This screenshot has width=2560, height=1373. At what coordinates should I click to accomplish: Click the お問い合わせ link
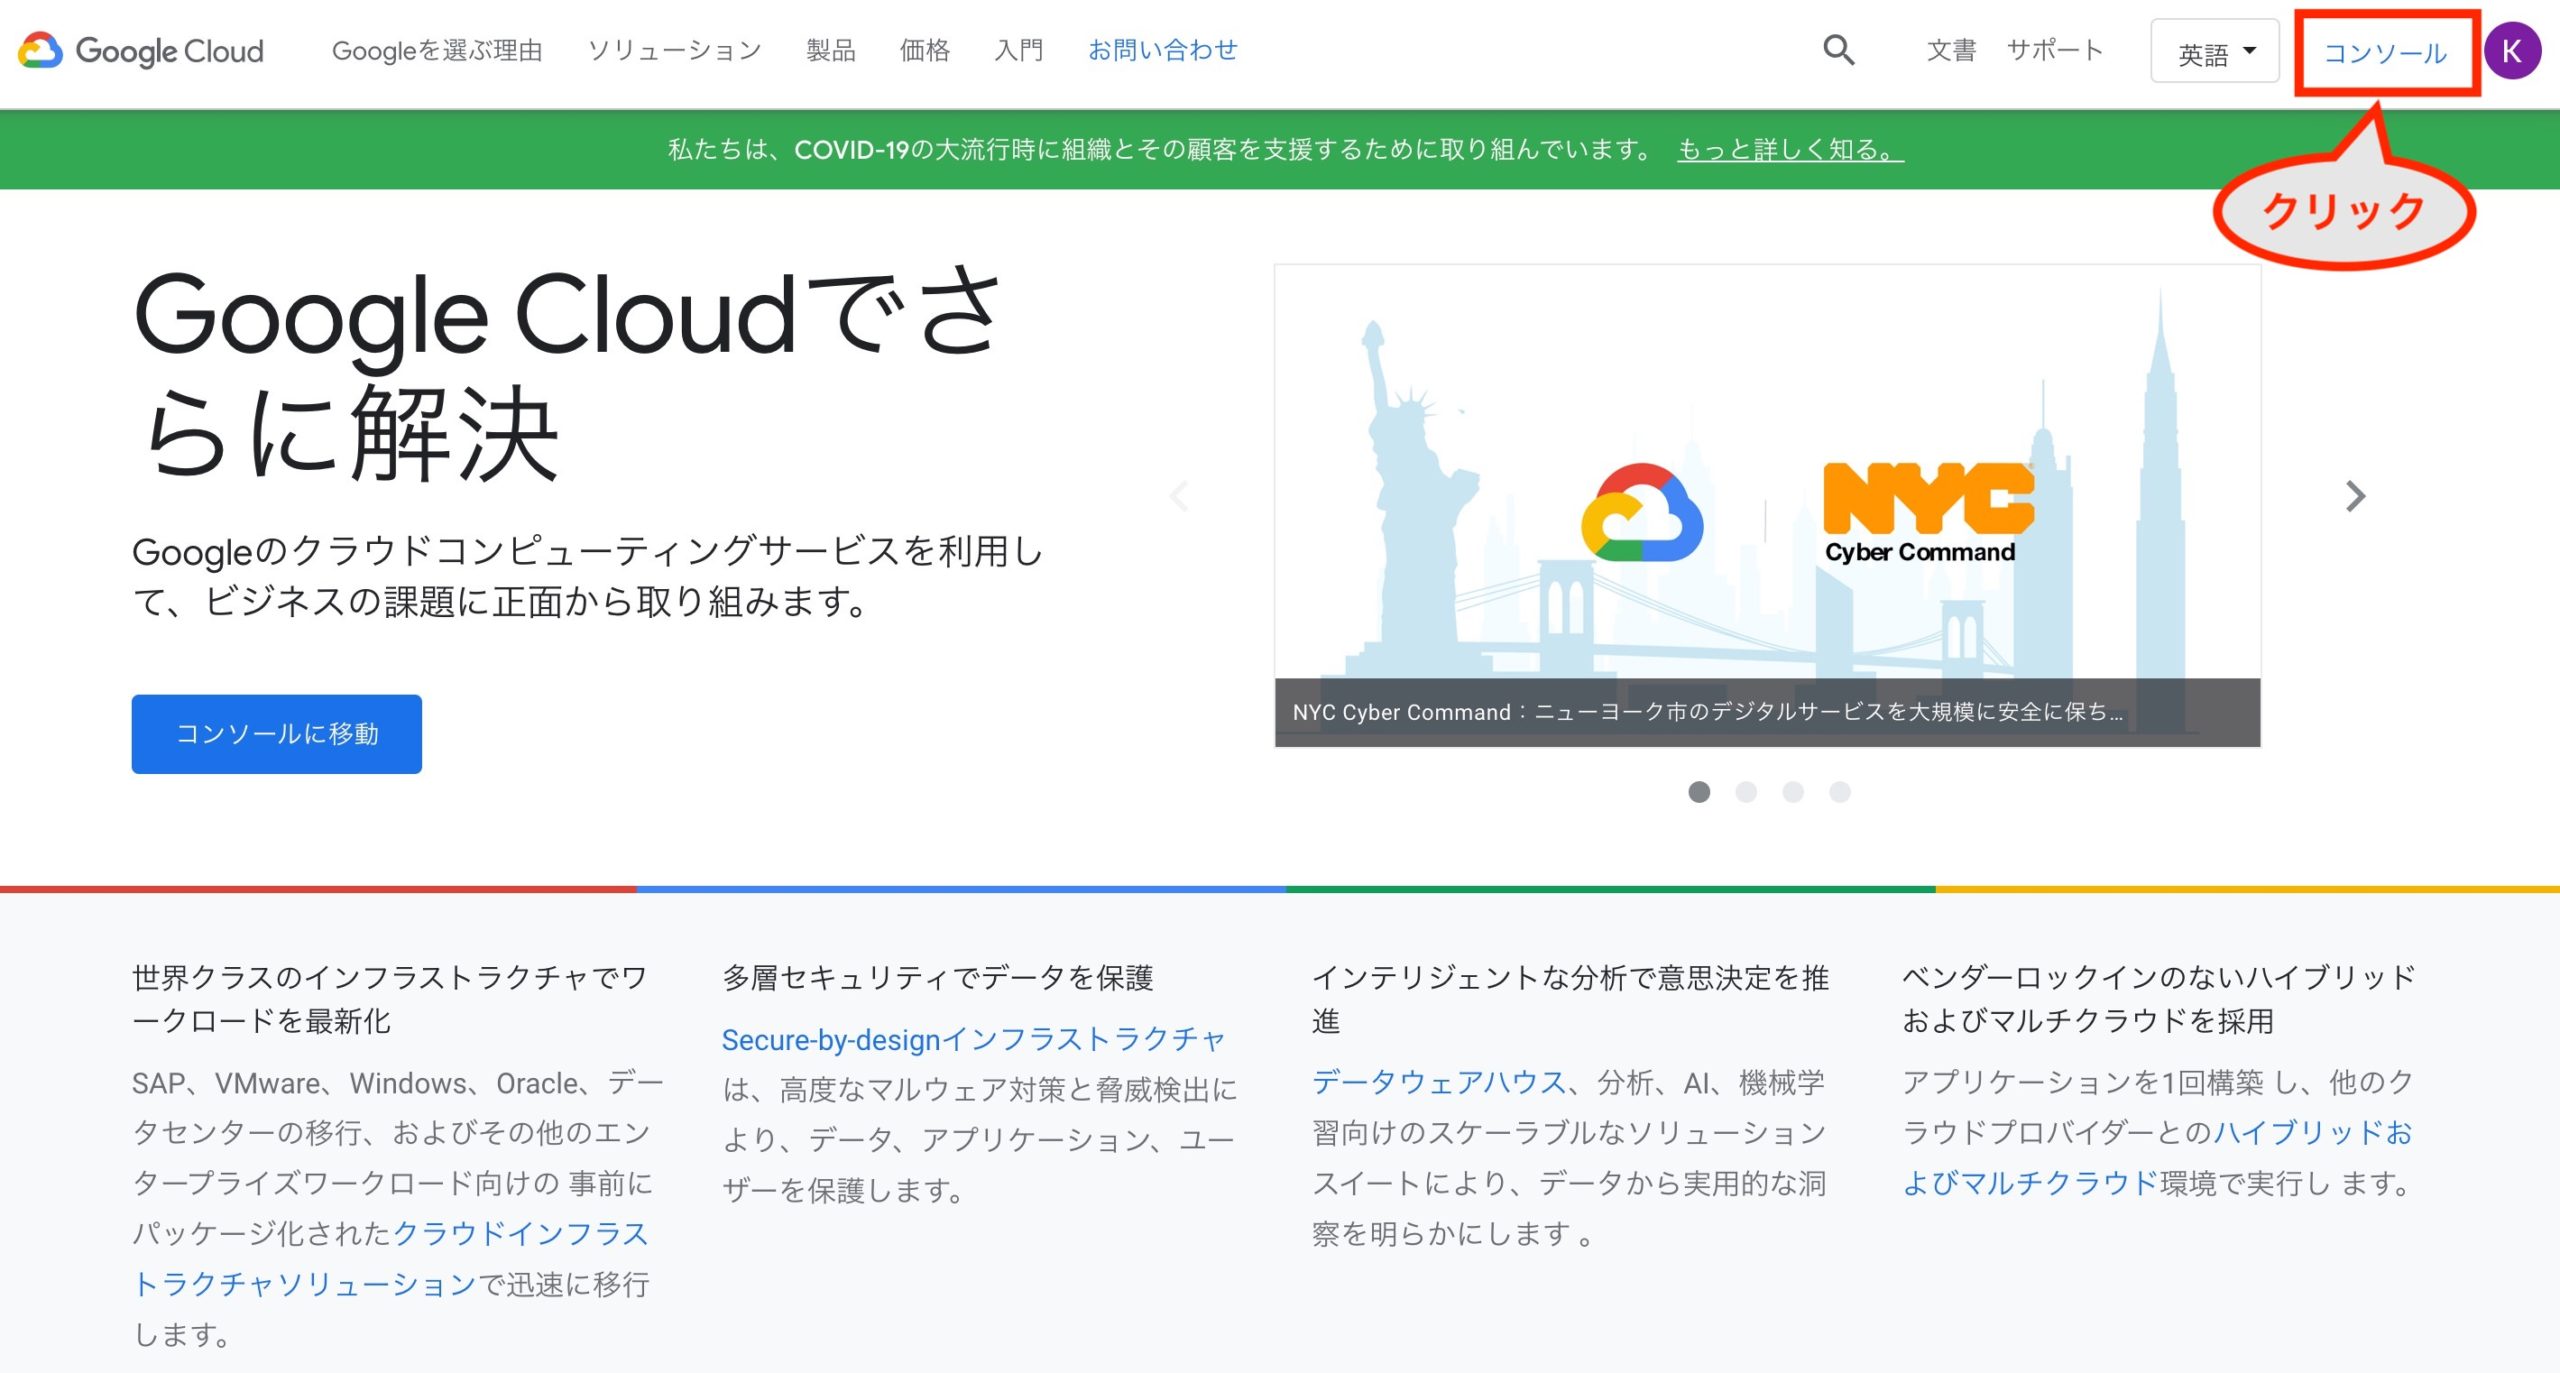point(1163,50)
